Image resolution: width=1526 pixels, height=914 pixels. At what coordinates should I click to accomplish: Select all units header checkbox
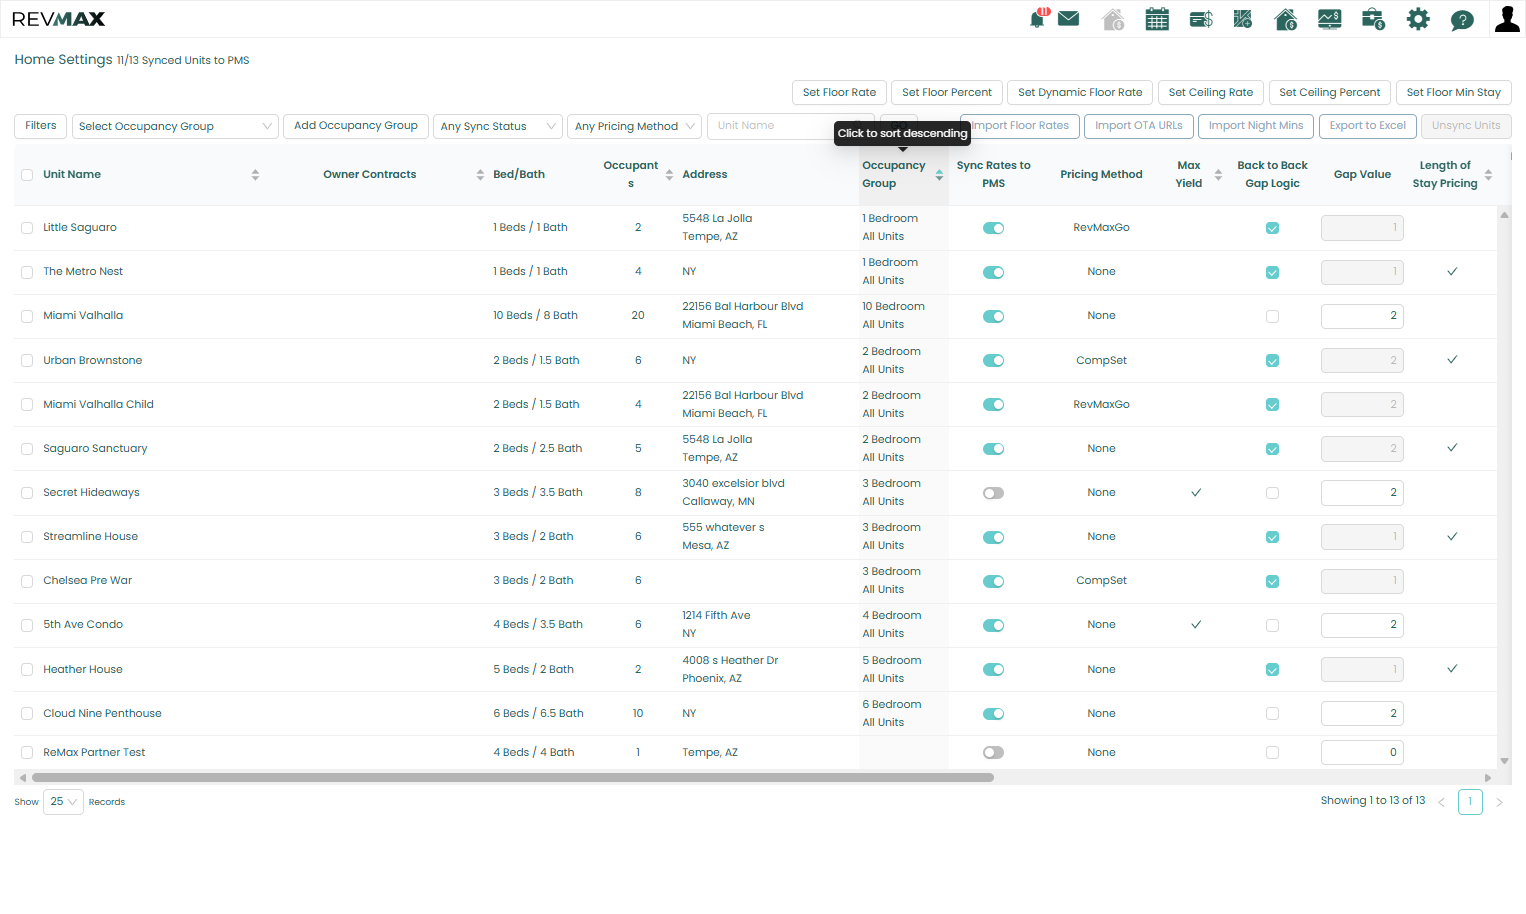[x=27, y=175]
